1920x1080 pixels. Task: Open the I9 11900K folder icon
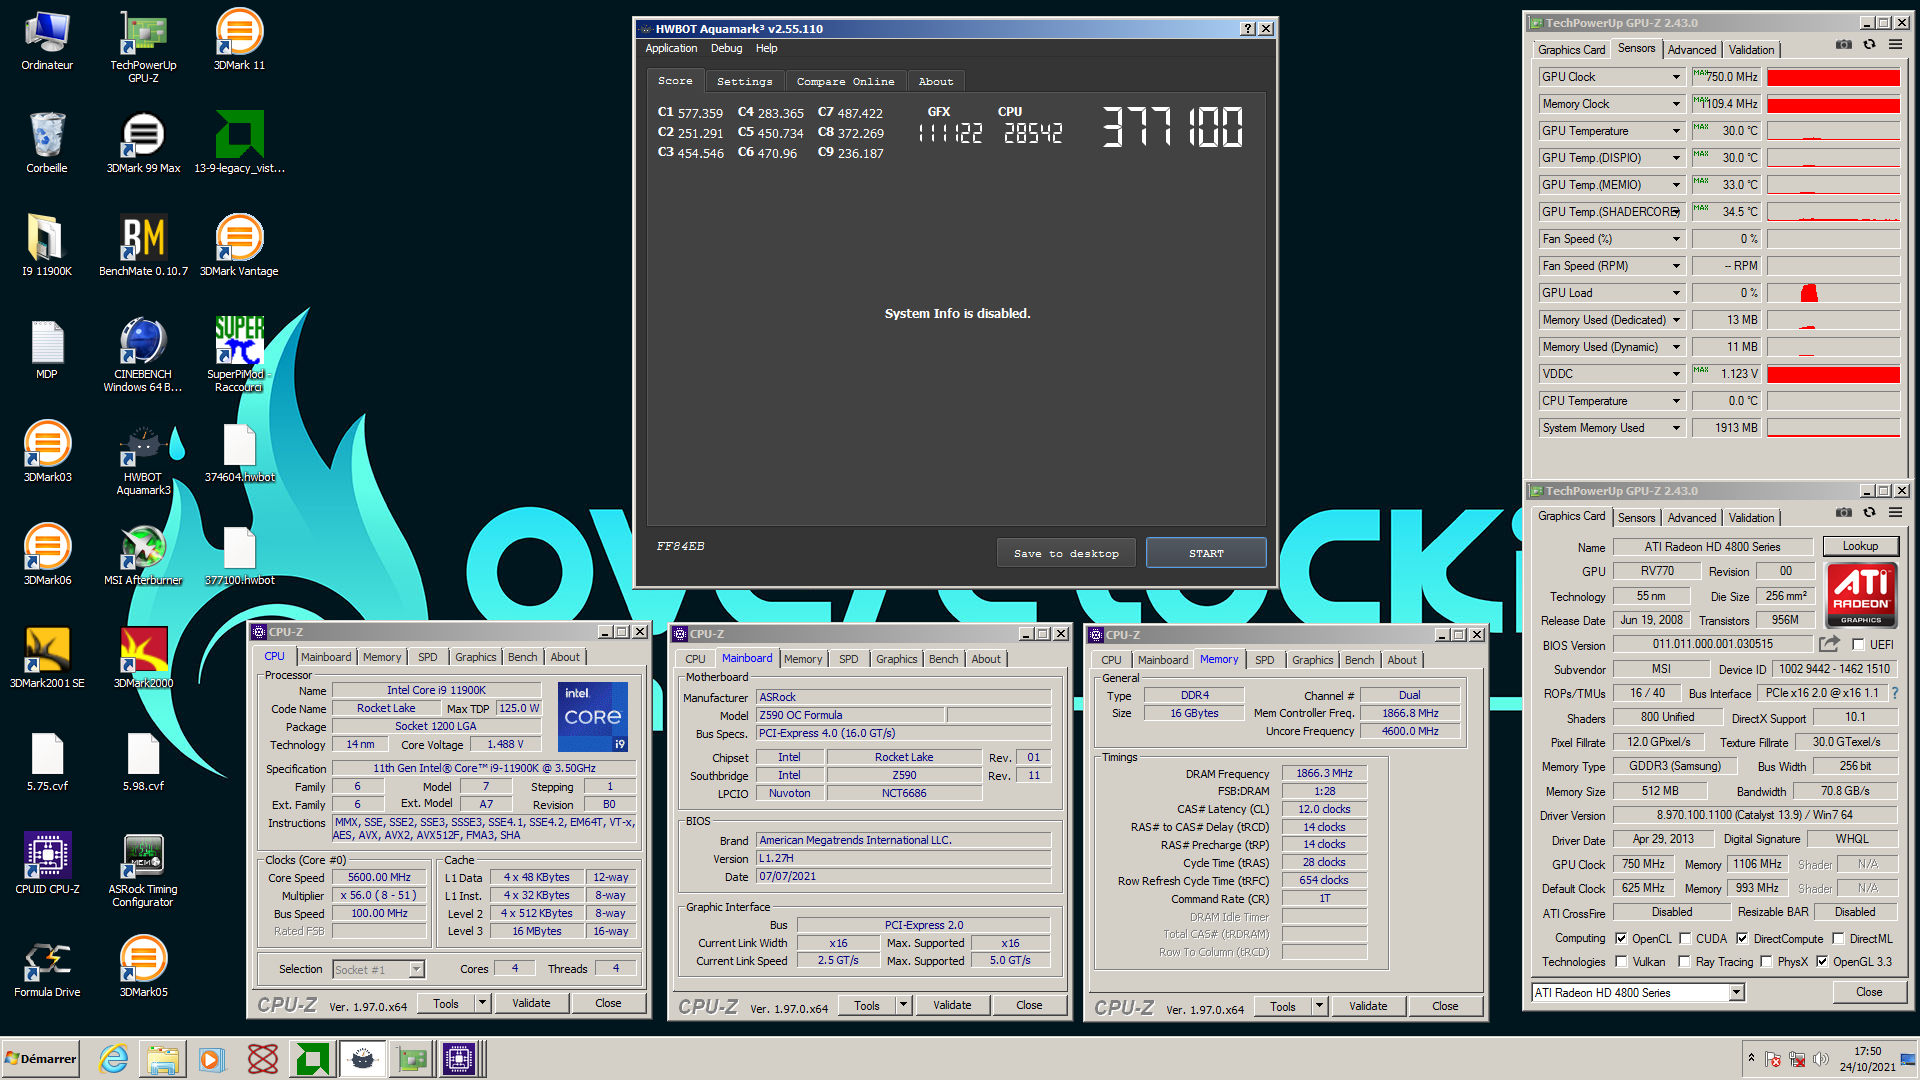[47, 246]
